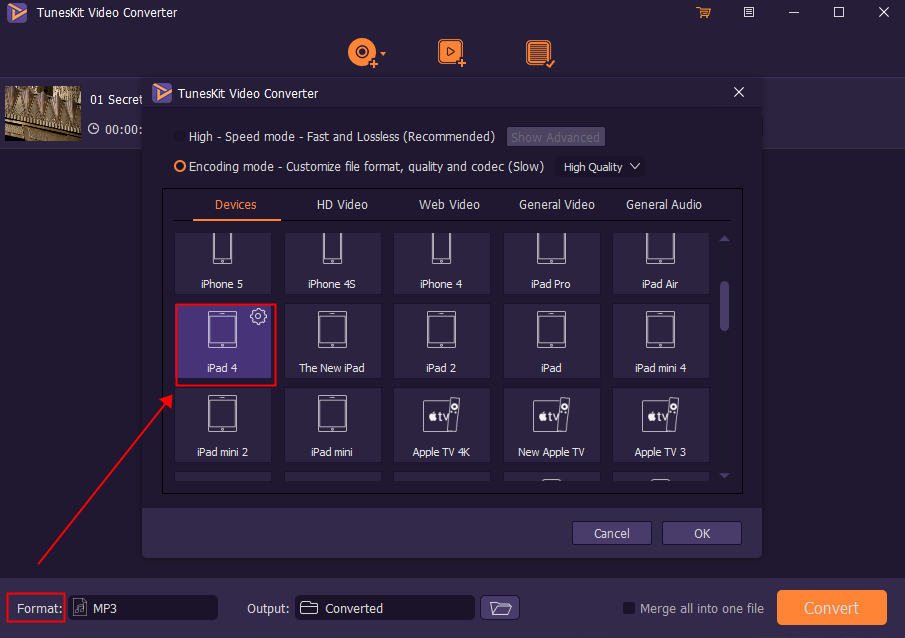Click the Show Advanced button
This screenshot has width=905, height=638.
point(555,137)
